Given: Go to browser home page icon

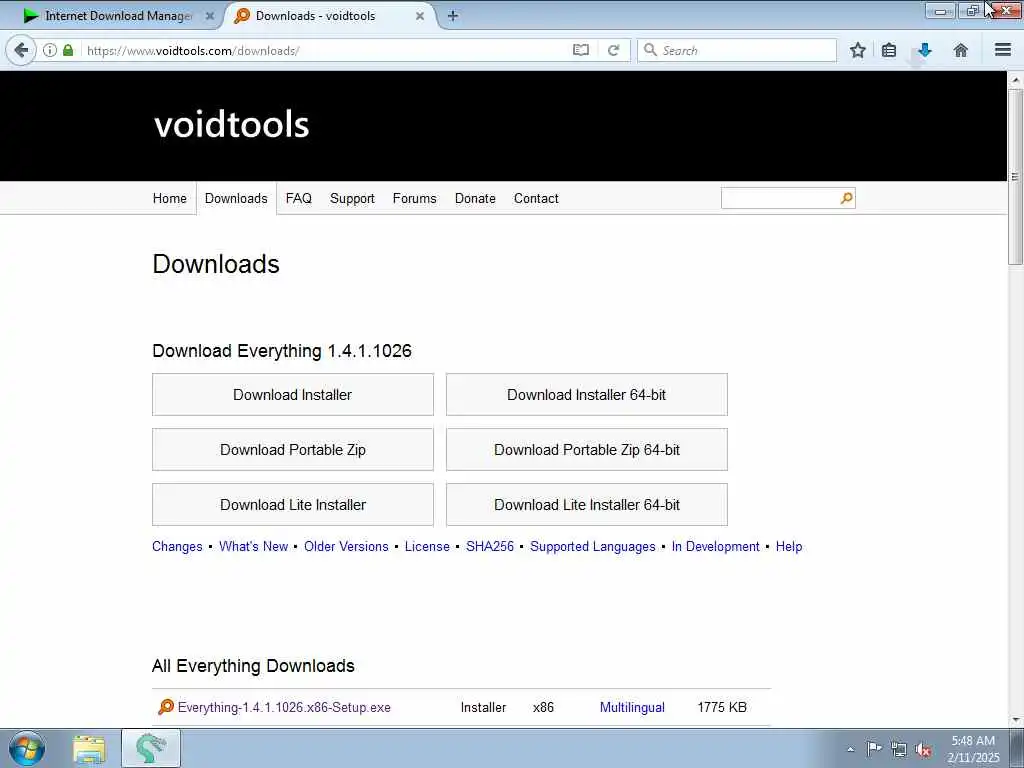Looking at the screenshot, I should (x=960, y=50).
